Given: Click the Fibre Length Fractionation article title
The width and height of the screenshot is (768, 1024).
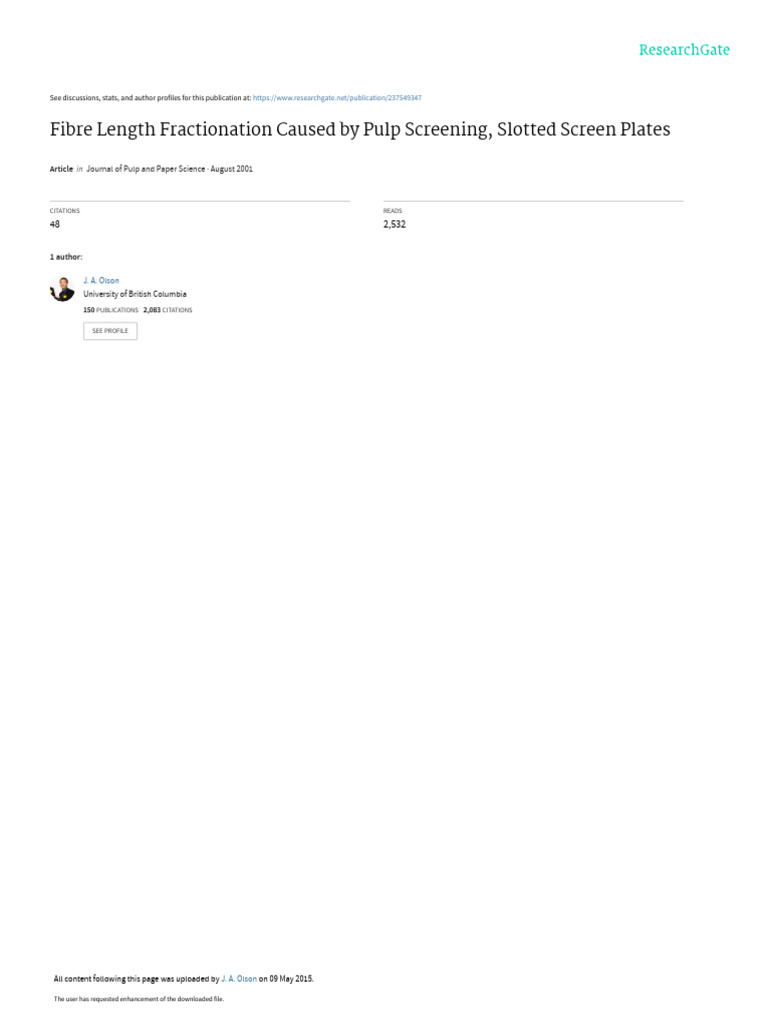Looking at the screenshot, I should point(360,129).
